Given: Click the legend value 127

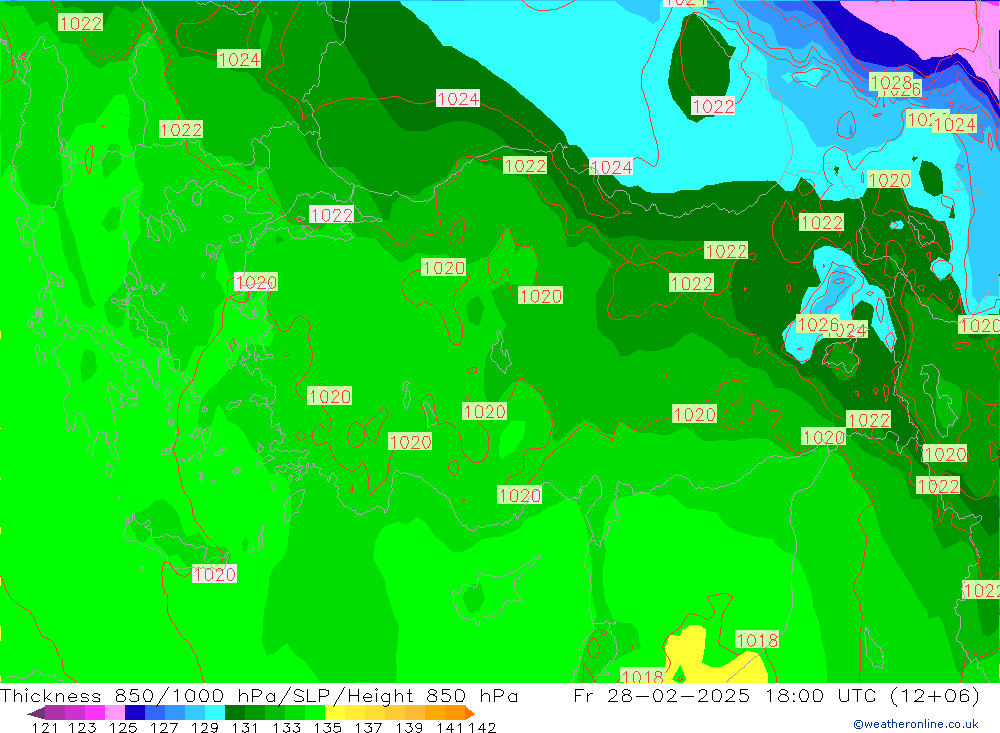Looking at the screenshot, I should coord(164,727).
